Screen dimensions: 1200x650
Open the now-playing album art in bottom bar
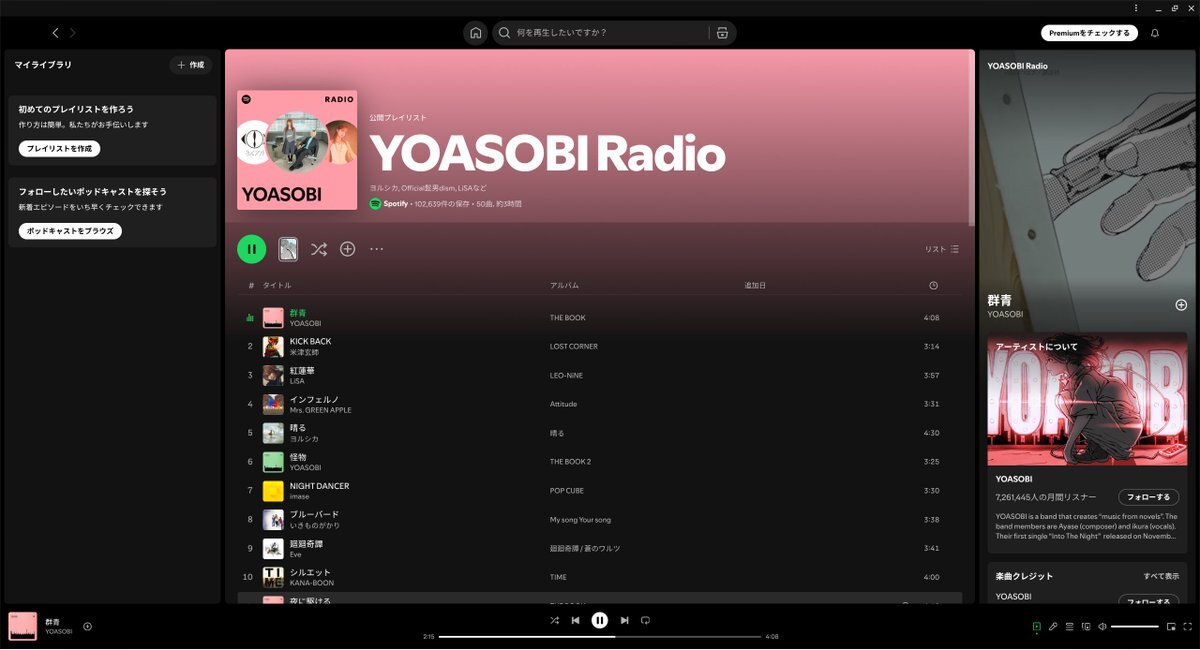click(23, 626)
